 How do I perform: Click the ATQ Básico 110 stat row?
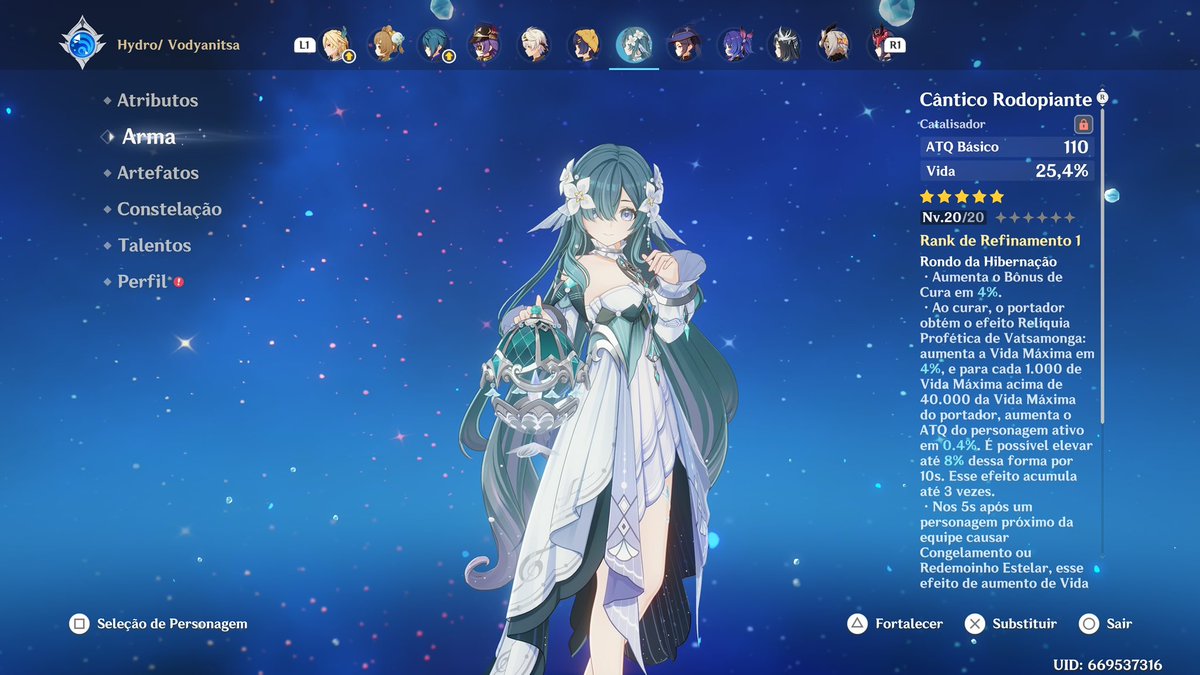click(1007, 147)
